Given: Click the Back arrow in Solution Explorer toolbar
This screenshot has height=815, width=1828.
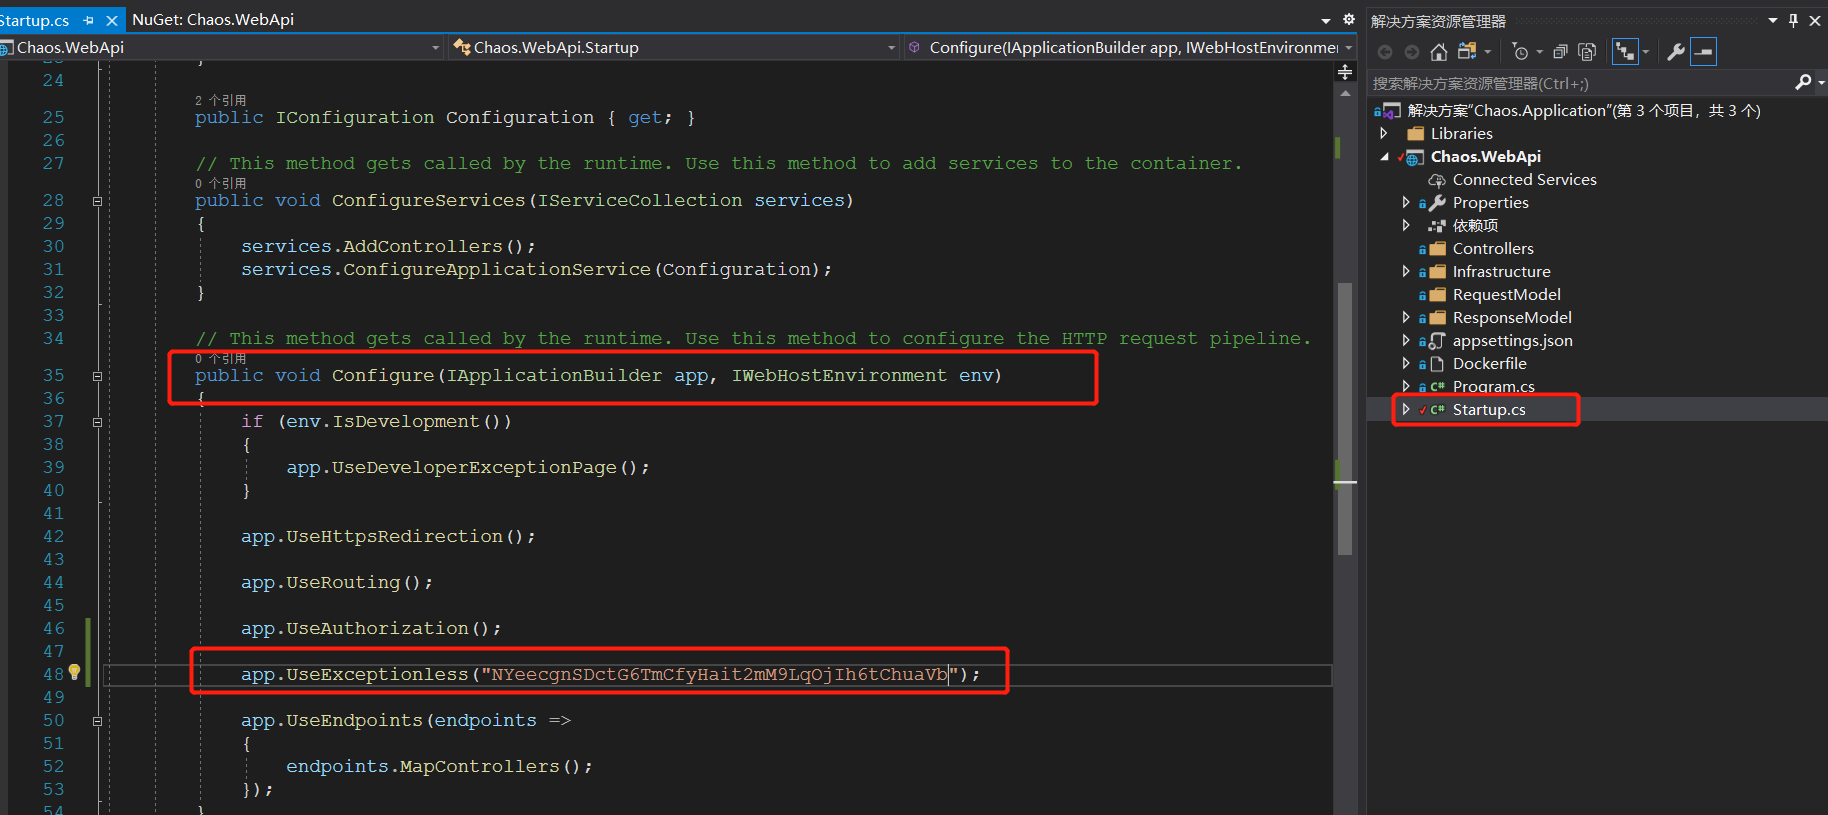Looking at the screenshot, I should point(1385,52).
